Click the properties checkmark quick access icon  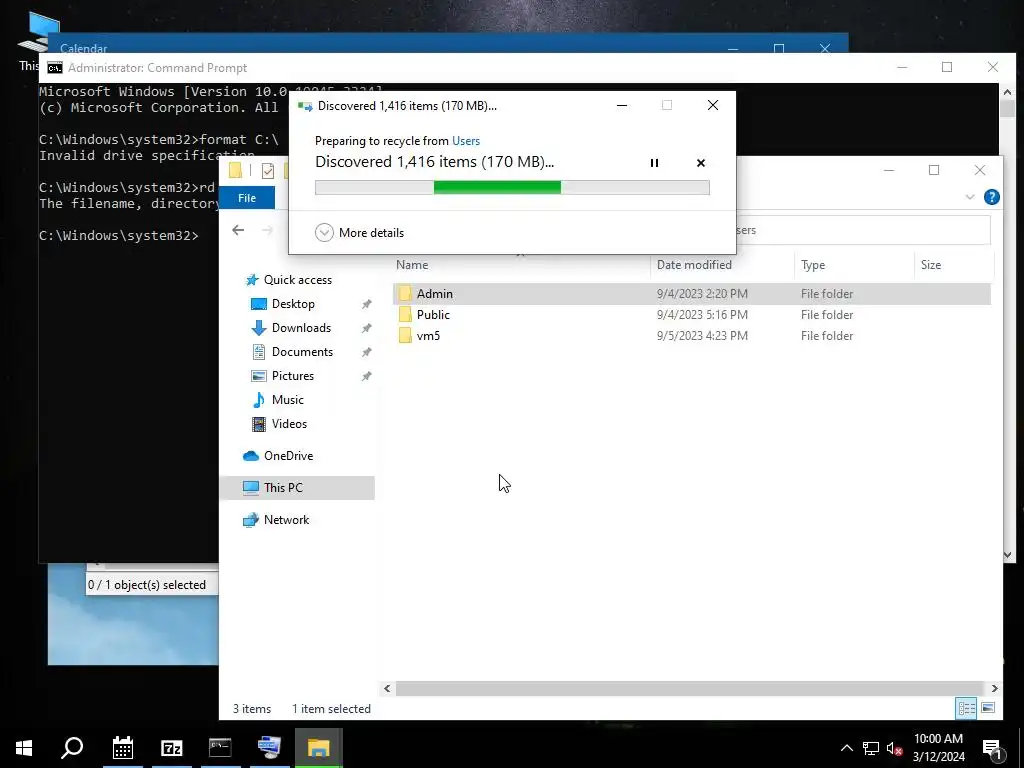click(x=268, y=171)
